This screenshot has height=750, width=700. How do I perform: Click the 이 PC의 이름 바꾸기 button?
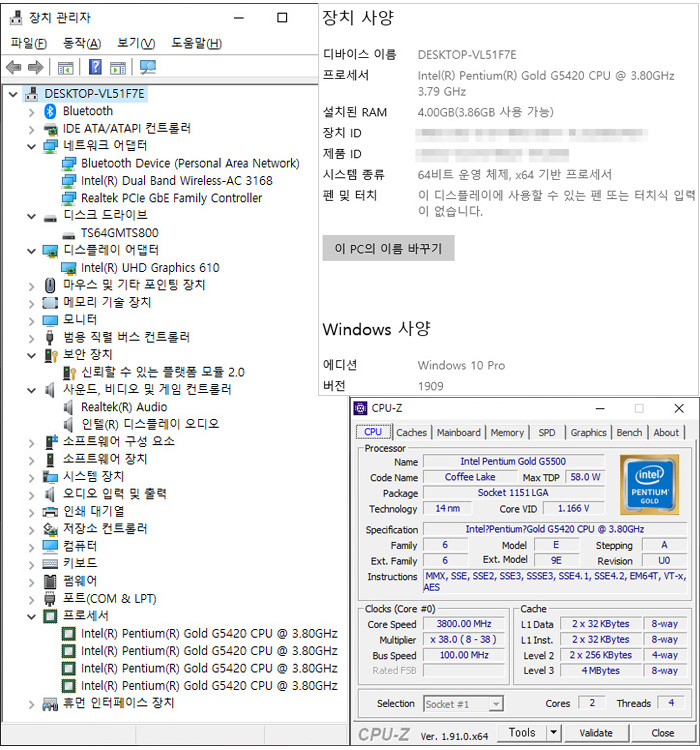388,248
